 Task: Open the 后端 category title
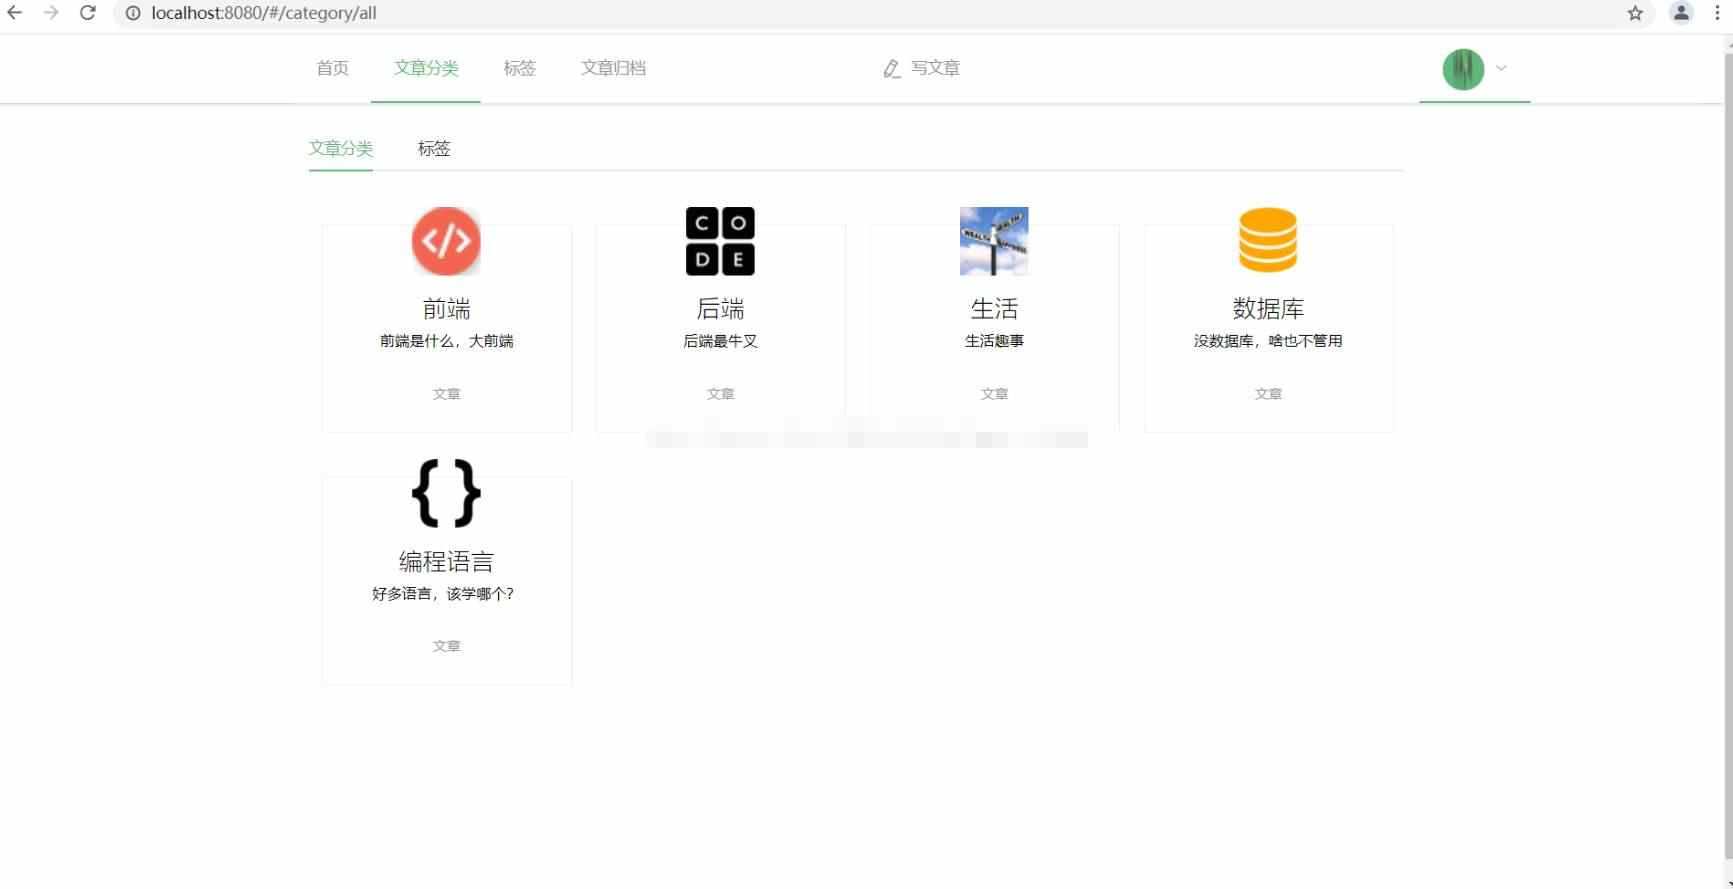point(720,309)
